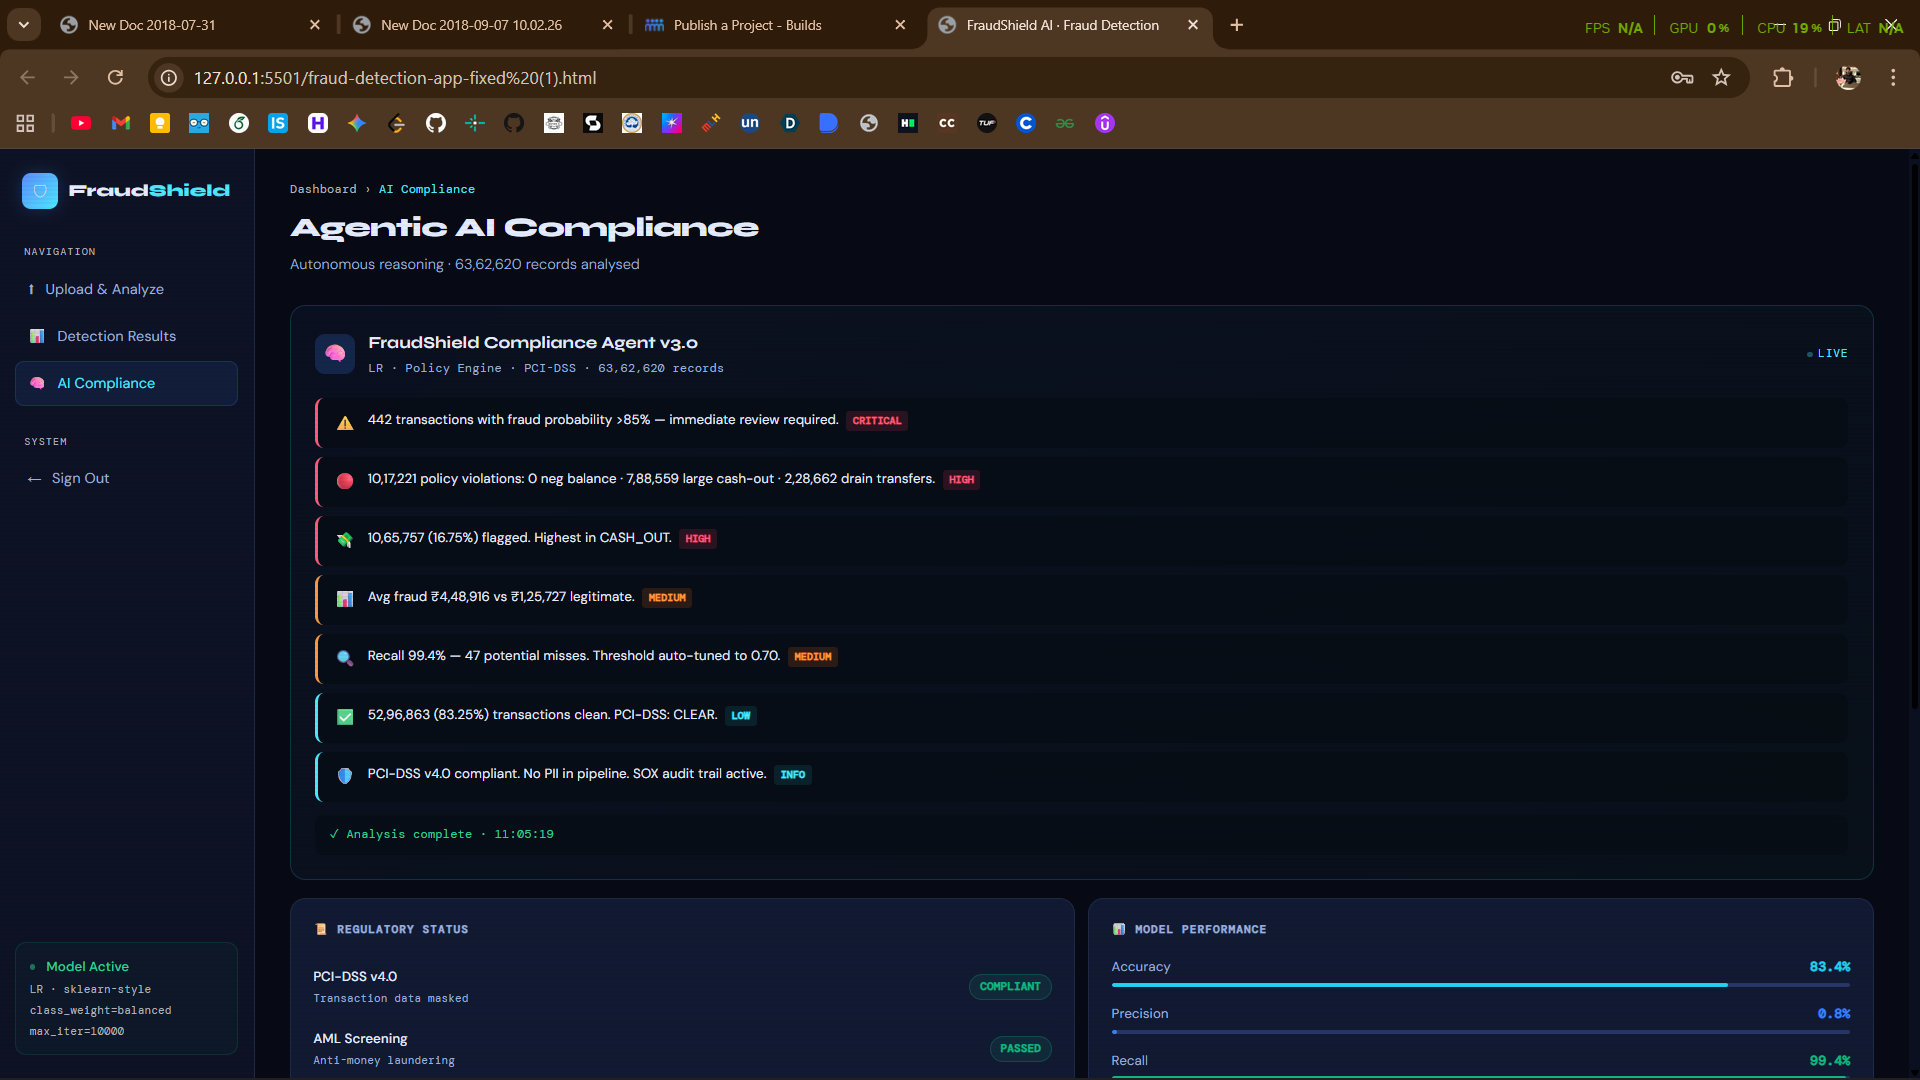This screenshot has width=1920, height=1080.
Task: Click the Upload & Analyze arrow icon
Action: (31, 289)
